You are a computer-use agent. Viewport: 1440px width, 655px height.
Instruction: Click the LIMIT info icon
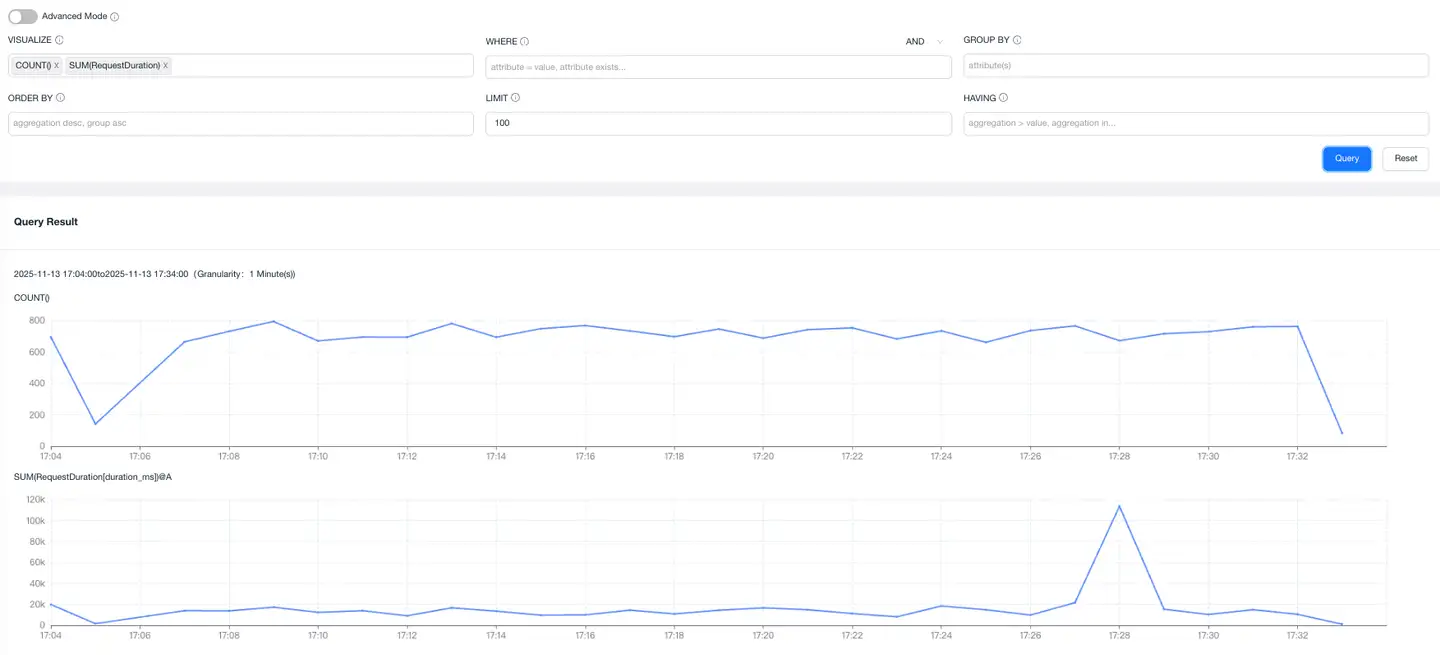[x=515, y=98]
